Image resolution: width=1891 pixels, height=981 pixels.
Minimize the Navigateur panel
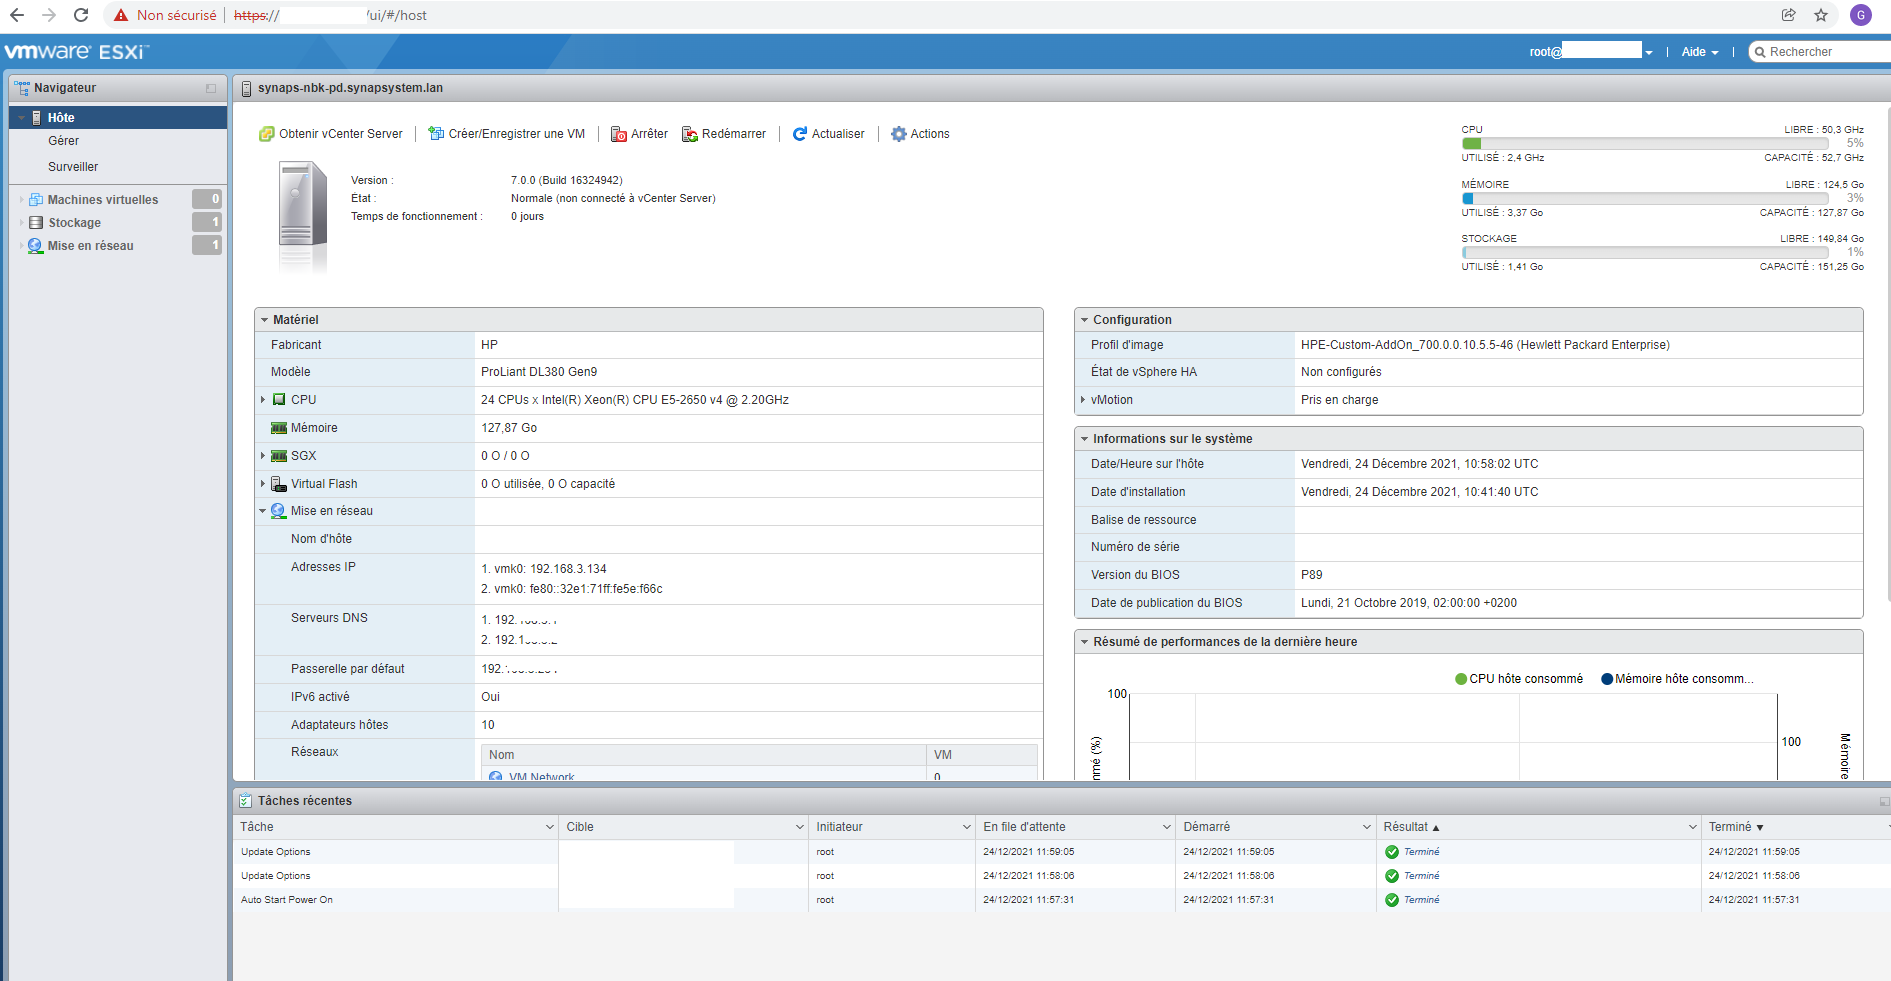click(211, 89)
